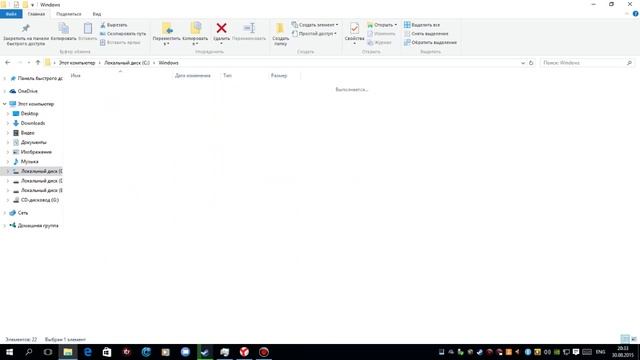Screen dimensions: 640x360
Task: Select the highlighted Локальный диск tree row
Action: [x=31, y=171]
